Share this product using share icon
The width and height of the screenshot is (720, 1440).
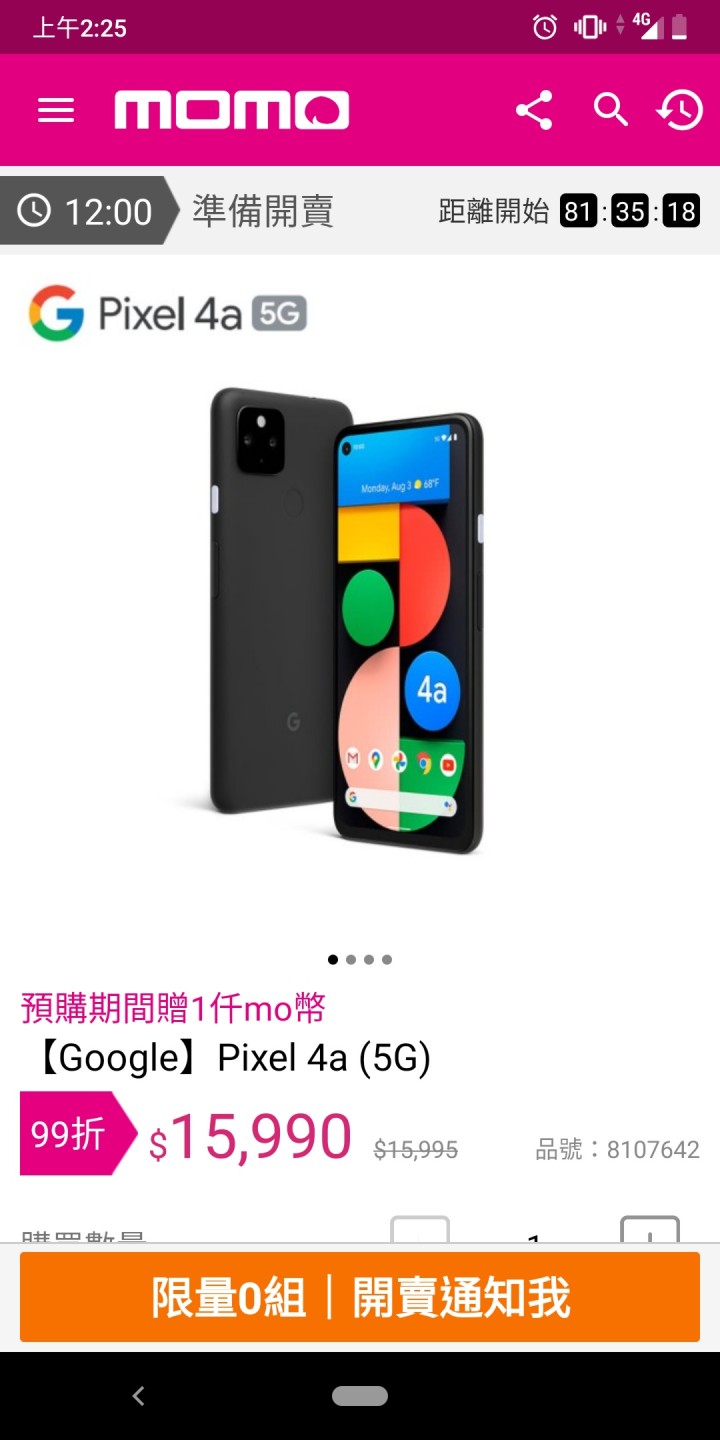(x=534, y=110)
